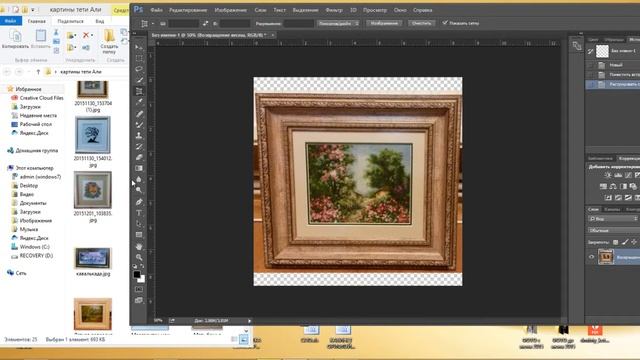Swap width and height crop values
The width and height of the screenshot is (640, 360).
coord(205,23)
